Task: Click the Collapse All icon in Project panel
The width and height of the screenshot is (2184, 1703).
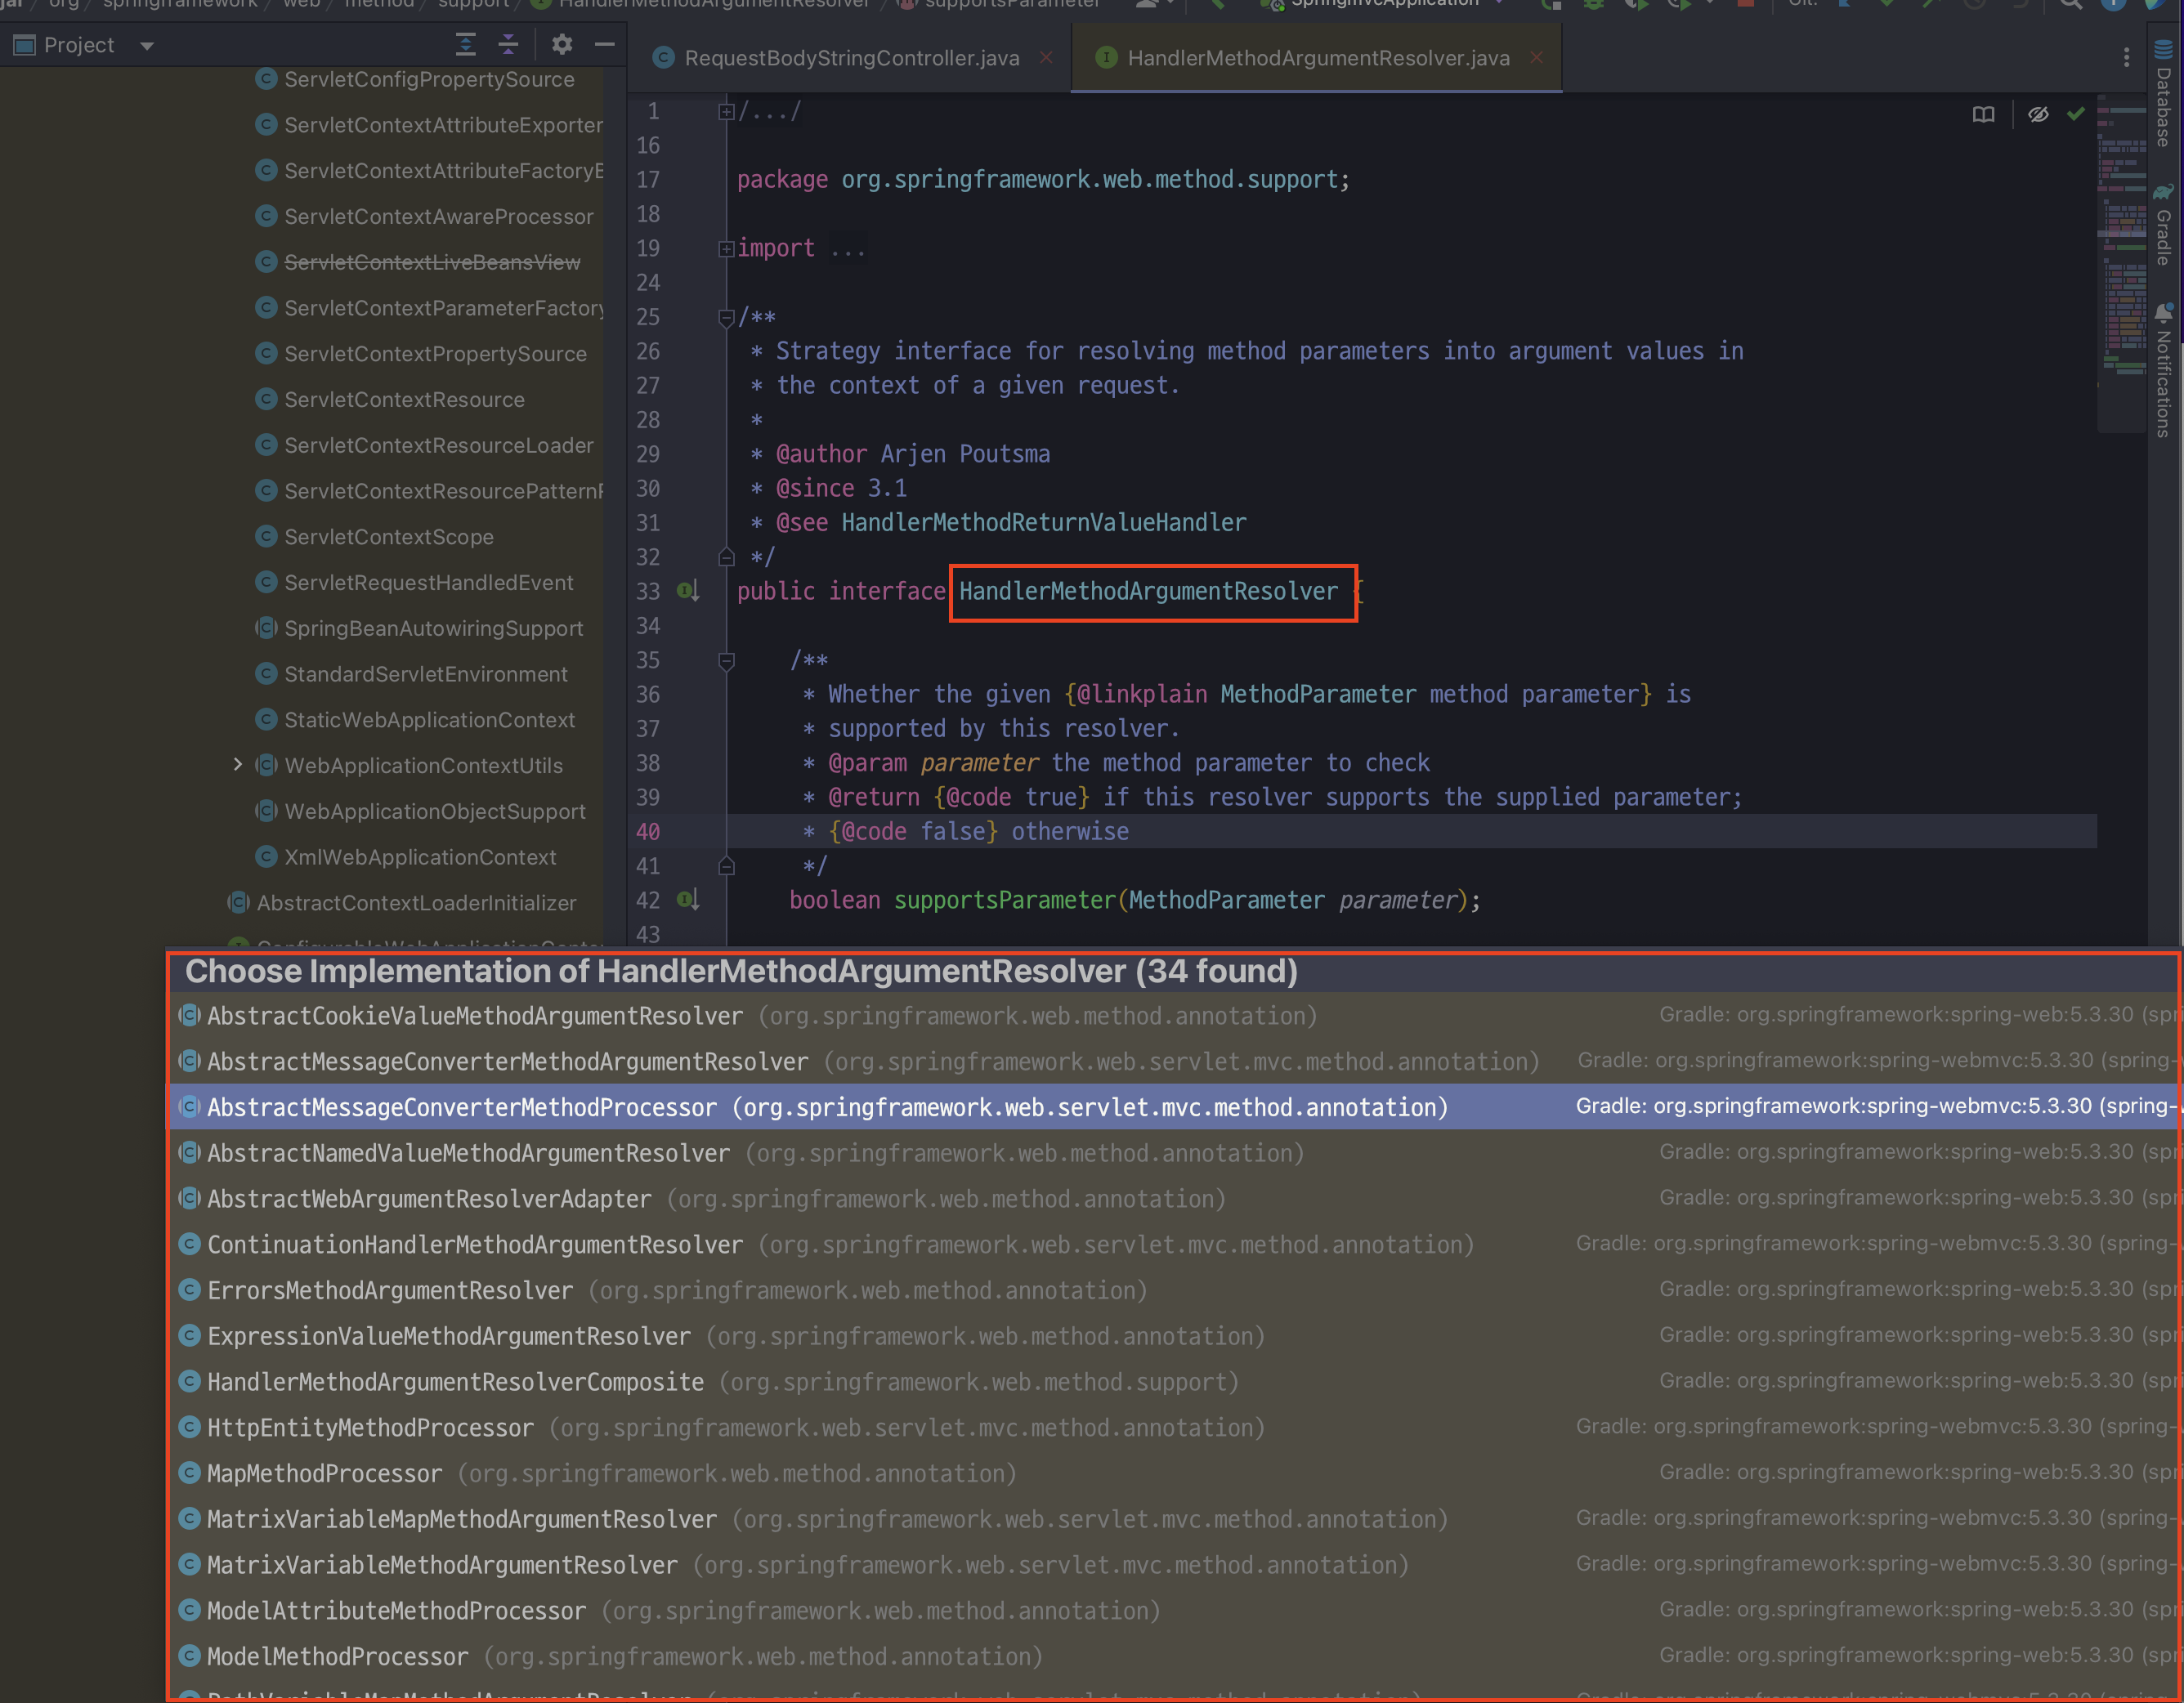Action: click(x=508, y=44)
